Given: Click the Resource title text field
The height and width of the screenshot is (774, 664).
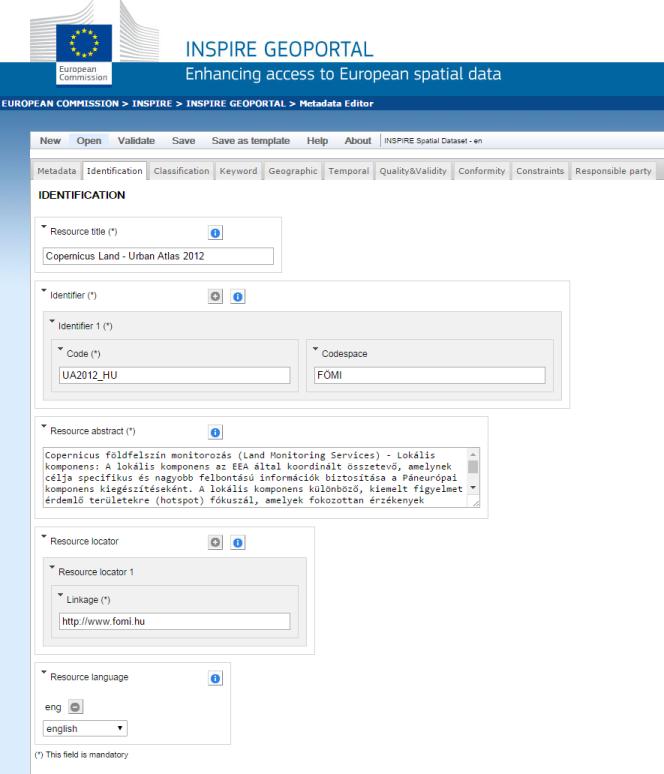Looking at the screenshot, I should pos(158,256).
